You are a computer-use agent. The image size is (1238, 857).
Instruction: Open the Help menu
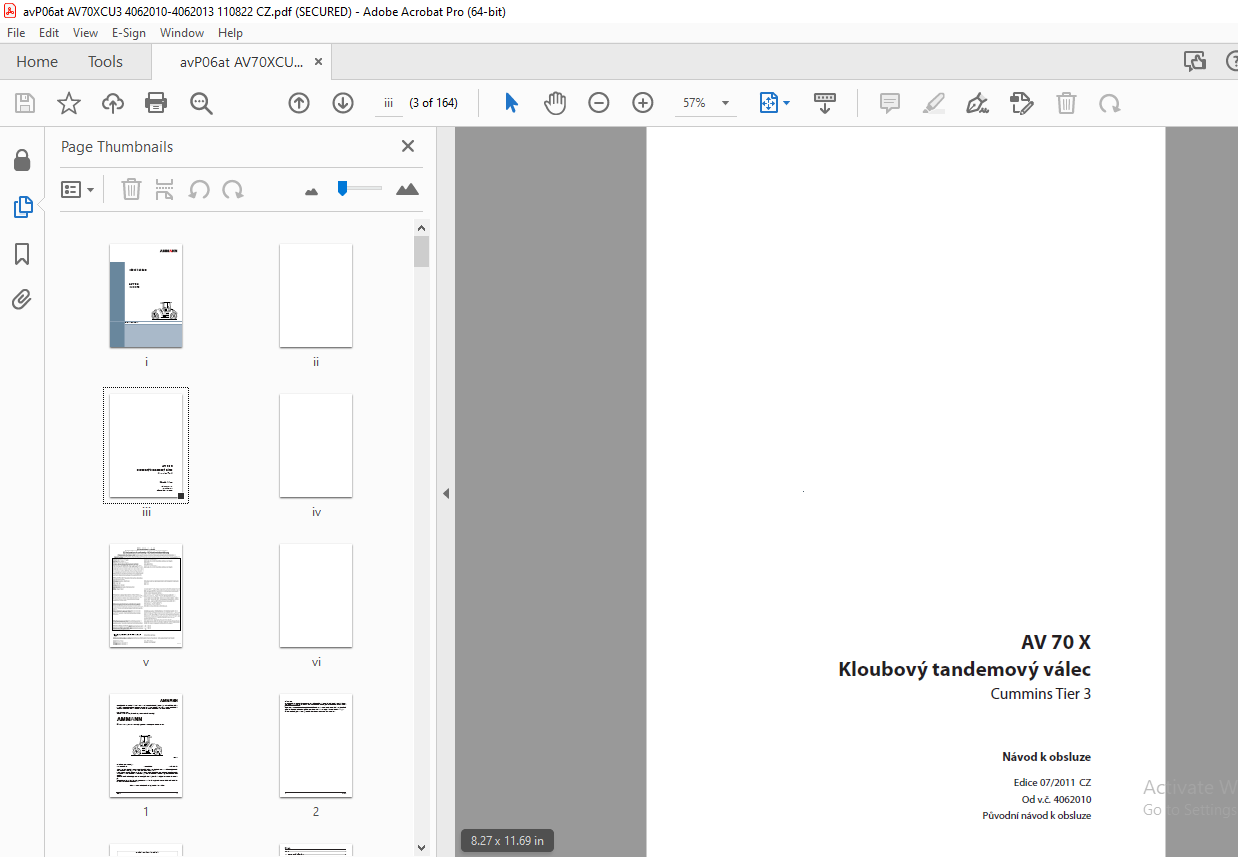pos(230,33)
